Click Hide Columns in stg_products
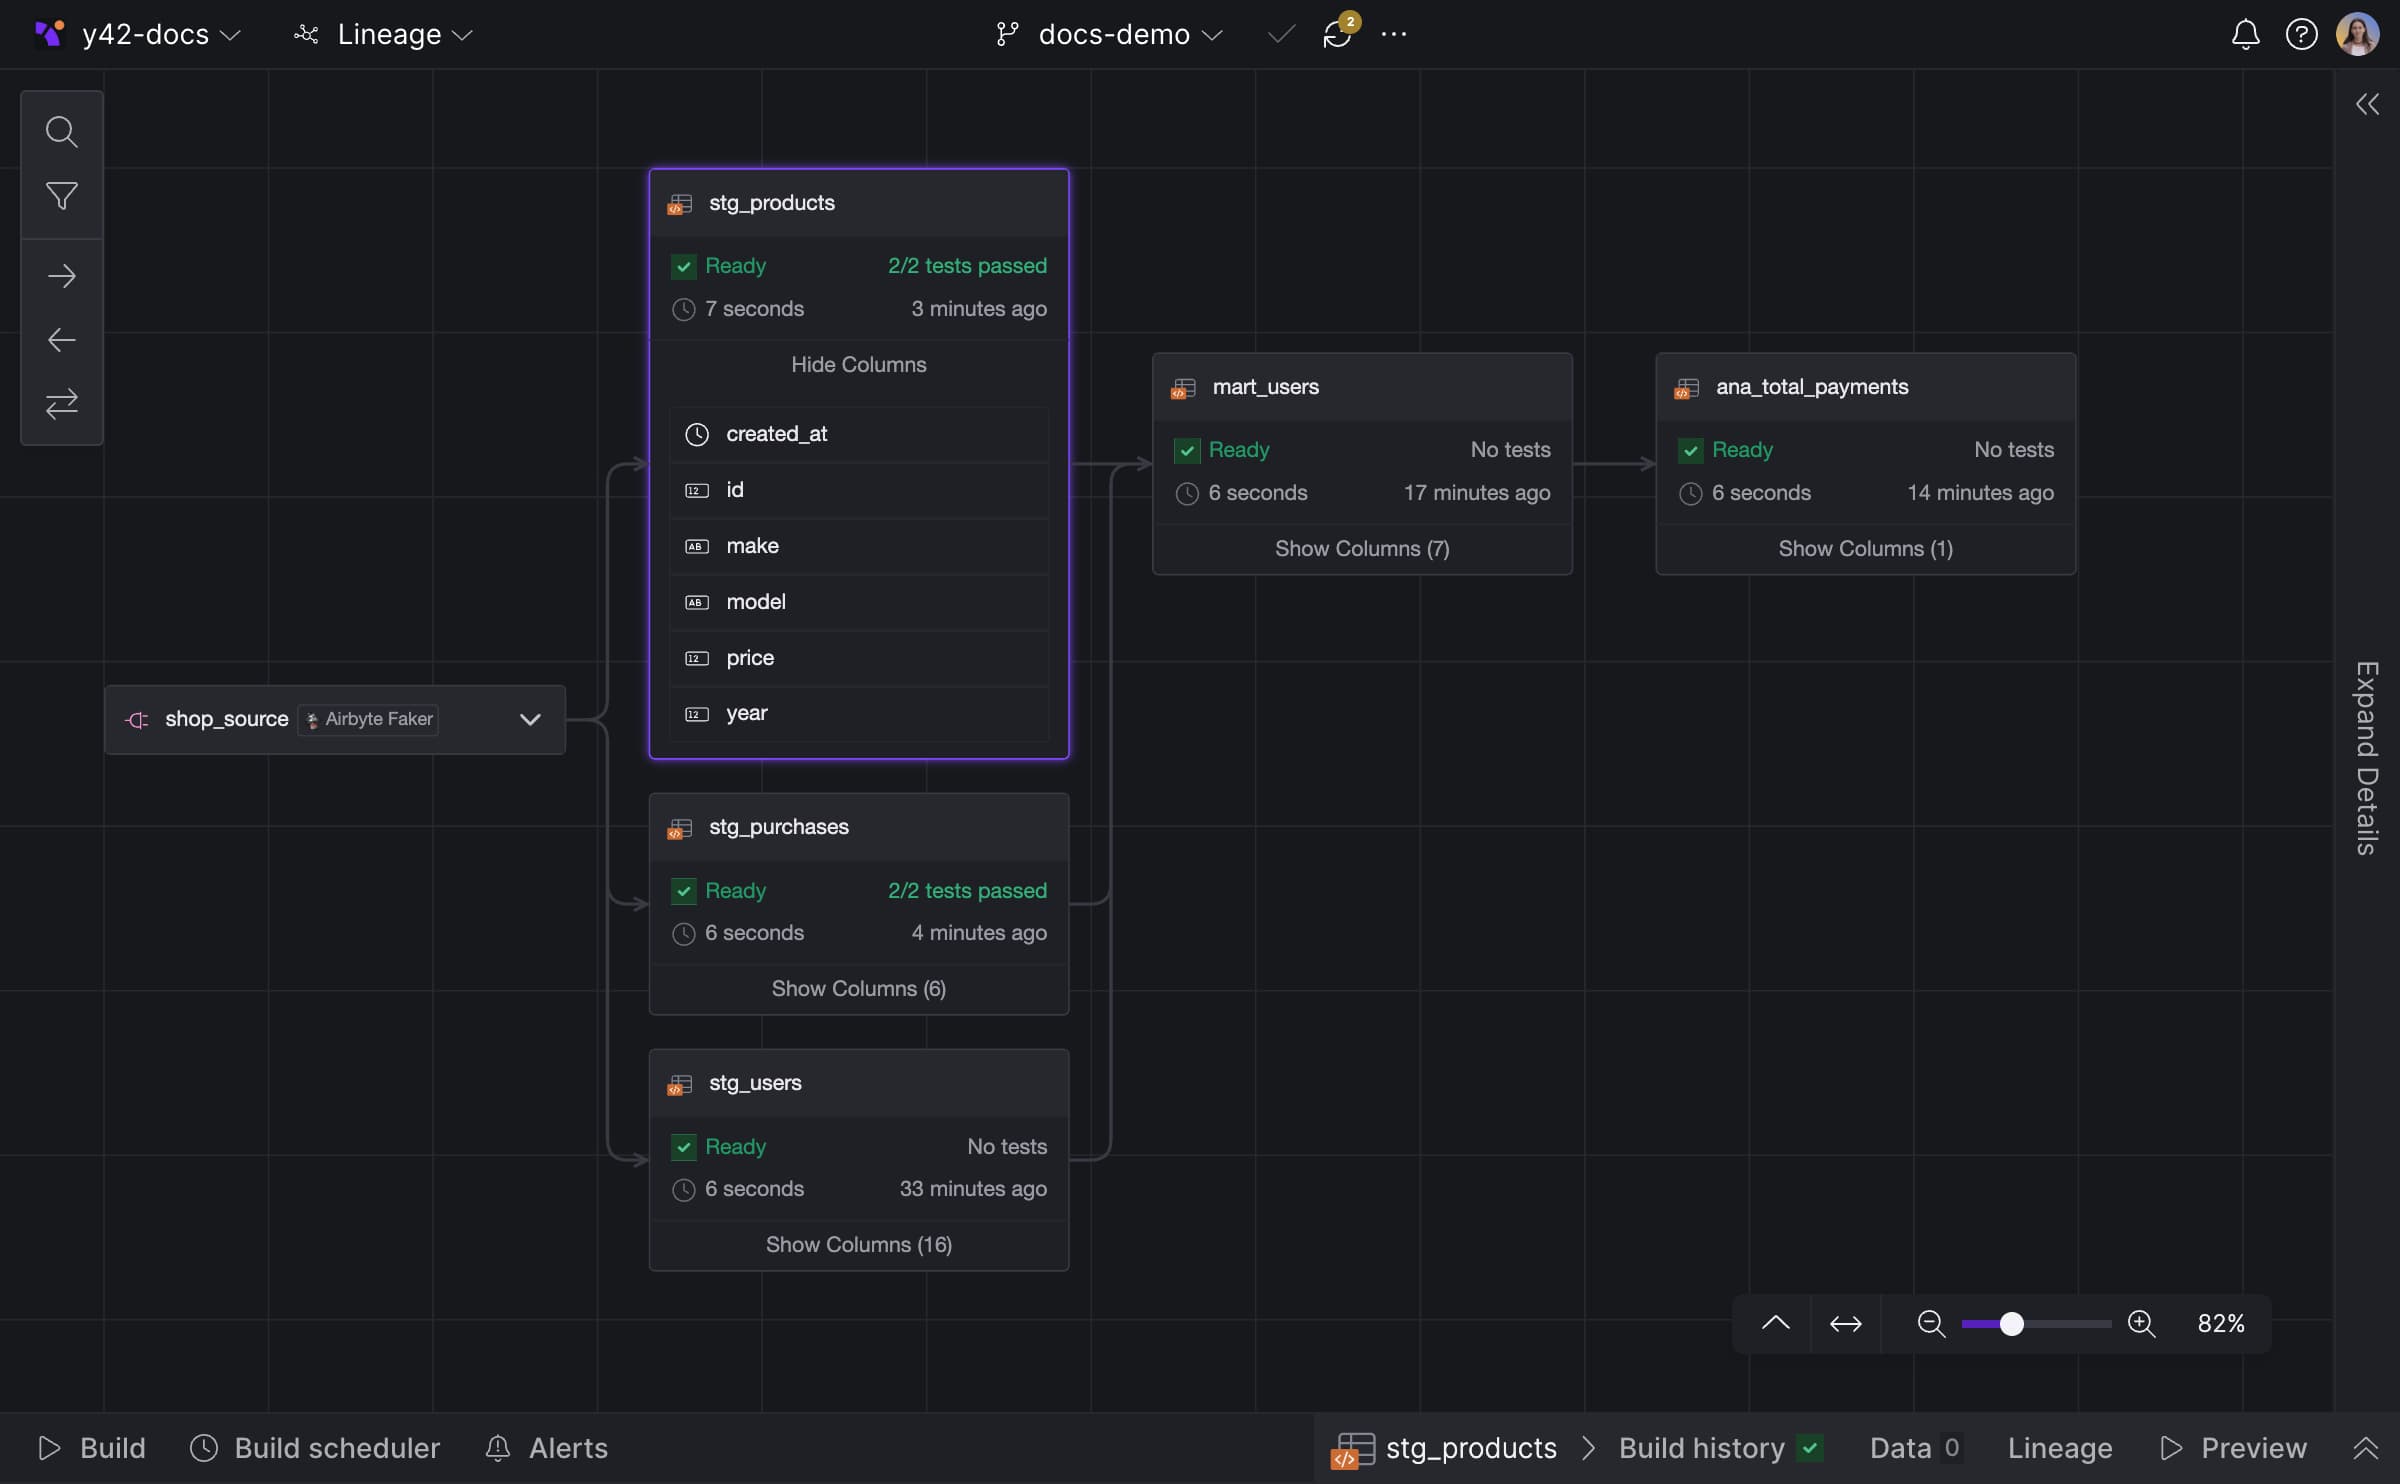Viewport: 2400px width, 1484px height. (859, 365)
